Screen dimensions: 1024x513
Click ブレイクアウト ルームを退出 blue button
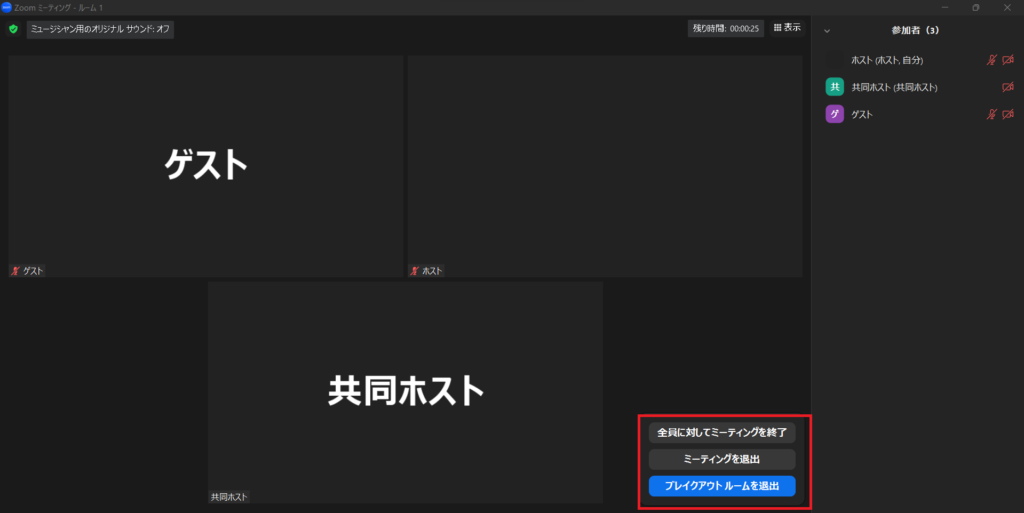pyautogui.click(x=722, y=486)
